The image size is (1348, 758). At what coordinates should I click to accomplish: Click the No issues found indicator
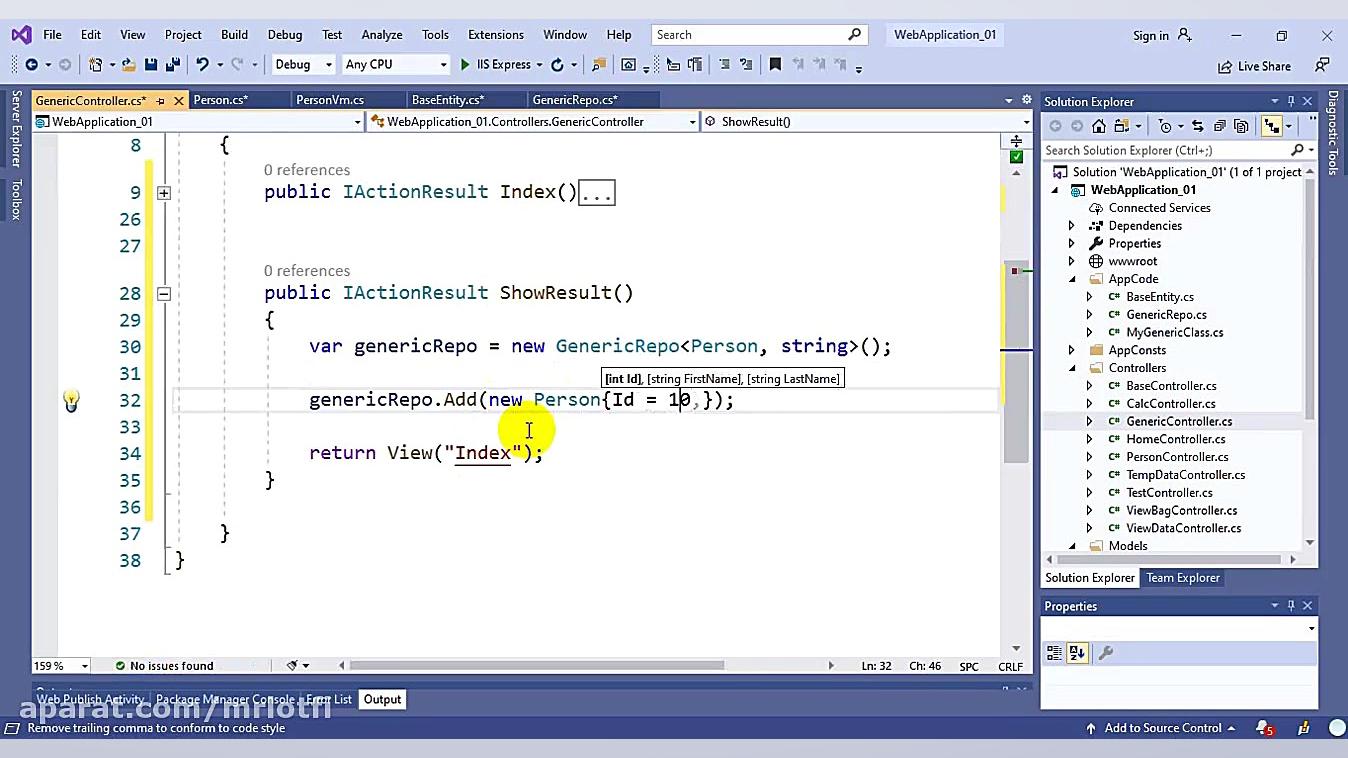pos(164,666)
